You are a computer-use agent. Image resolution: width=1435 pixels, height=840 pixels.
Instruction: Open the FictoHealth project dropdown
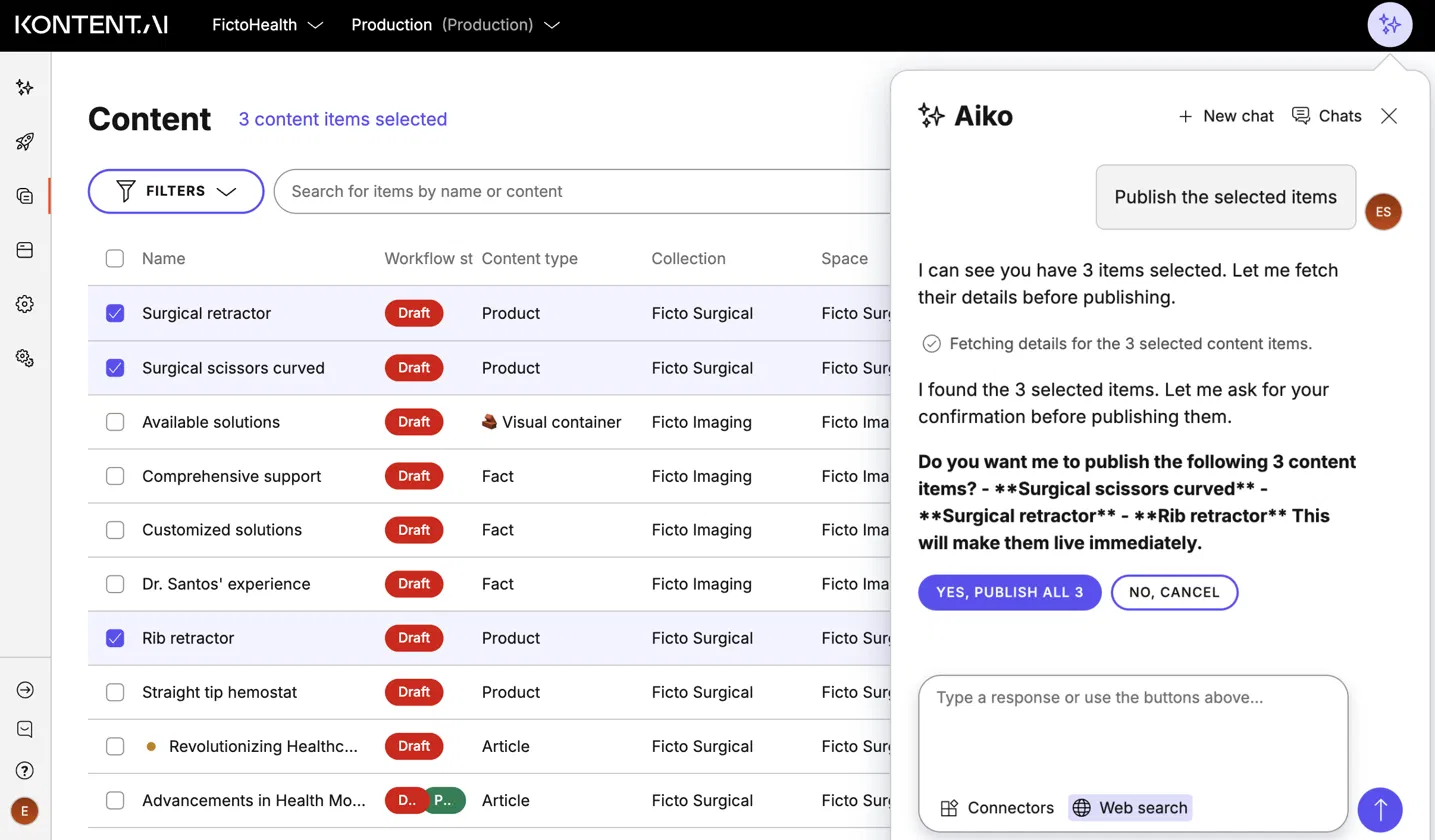[x=267, y=25]
